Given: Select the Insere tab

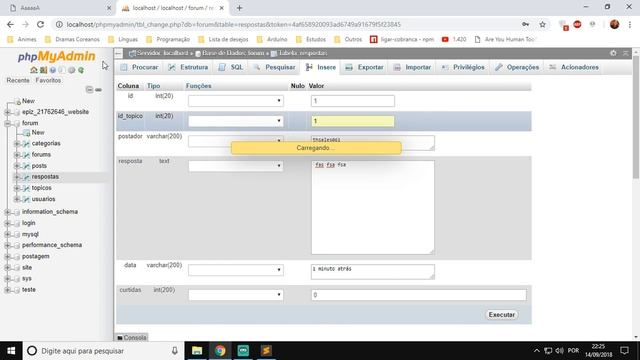Looking at the screenshot, I should pos(321,67).
